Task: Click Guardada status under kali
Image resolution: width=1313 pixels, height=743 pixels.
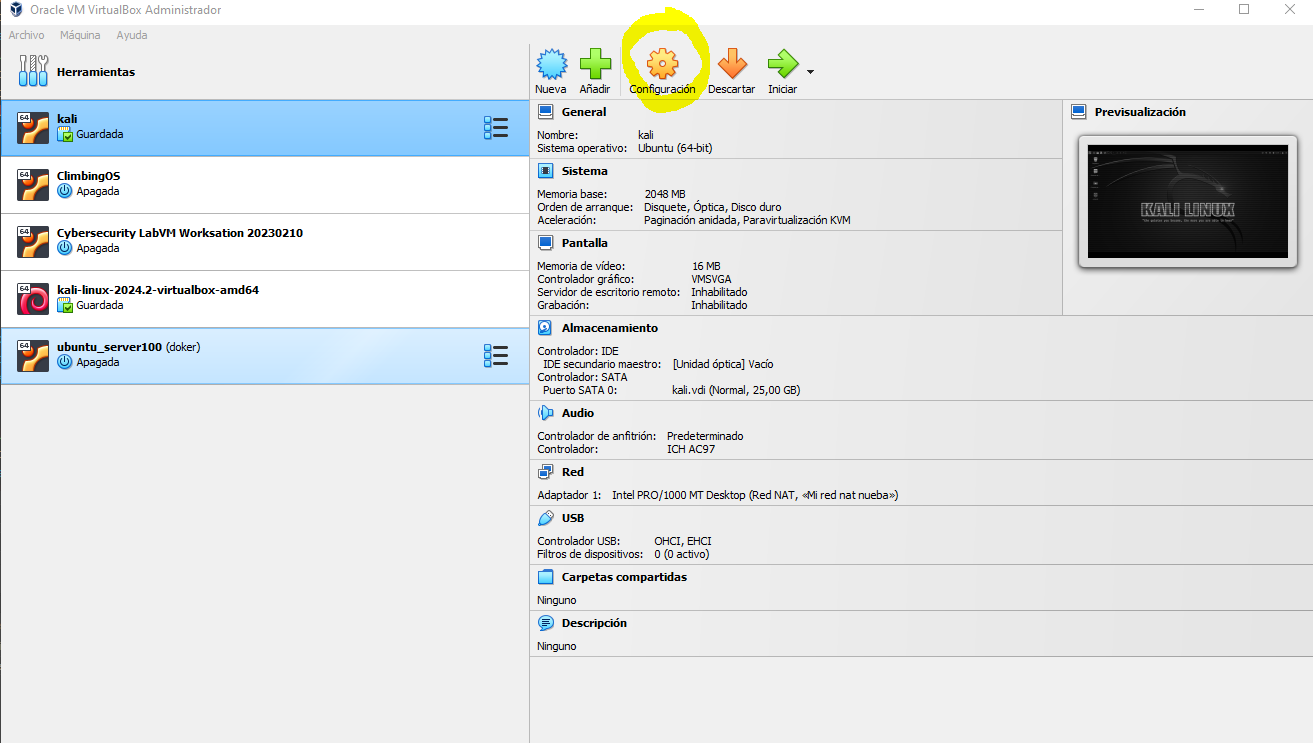Action: 100,134
